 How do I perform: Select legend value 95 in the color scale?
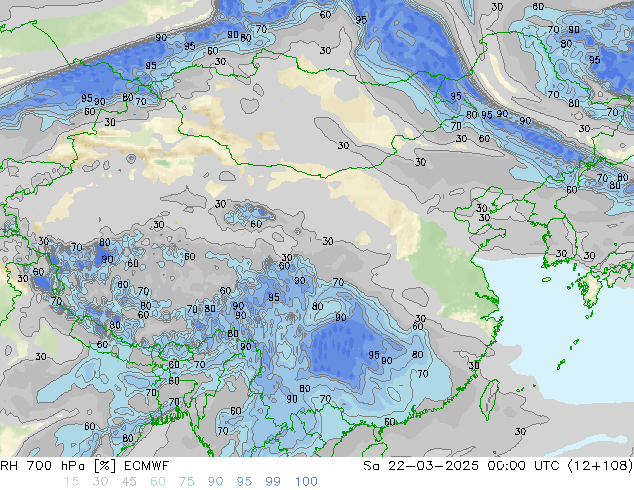[x=244, y=482]
